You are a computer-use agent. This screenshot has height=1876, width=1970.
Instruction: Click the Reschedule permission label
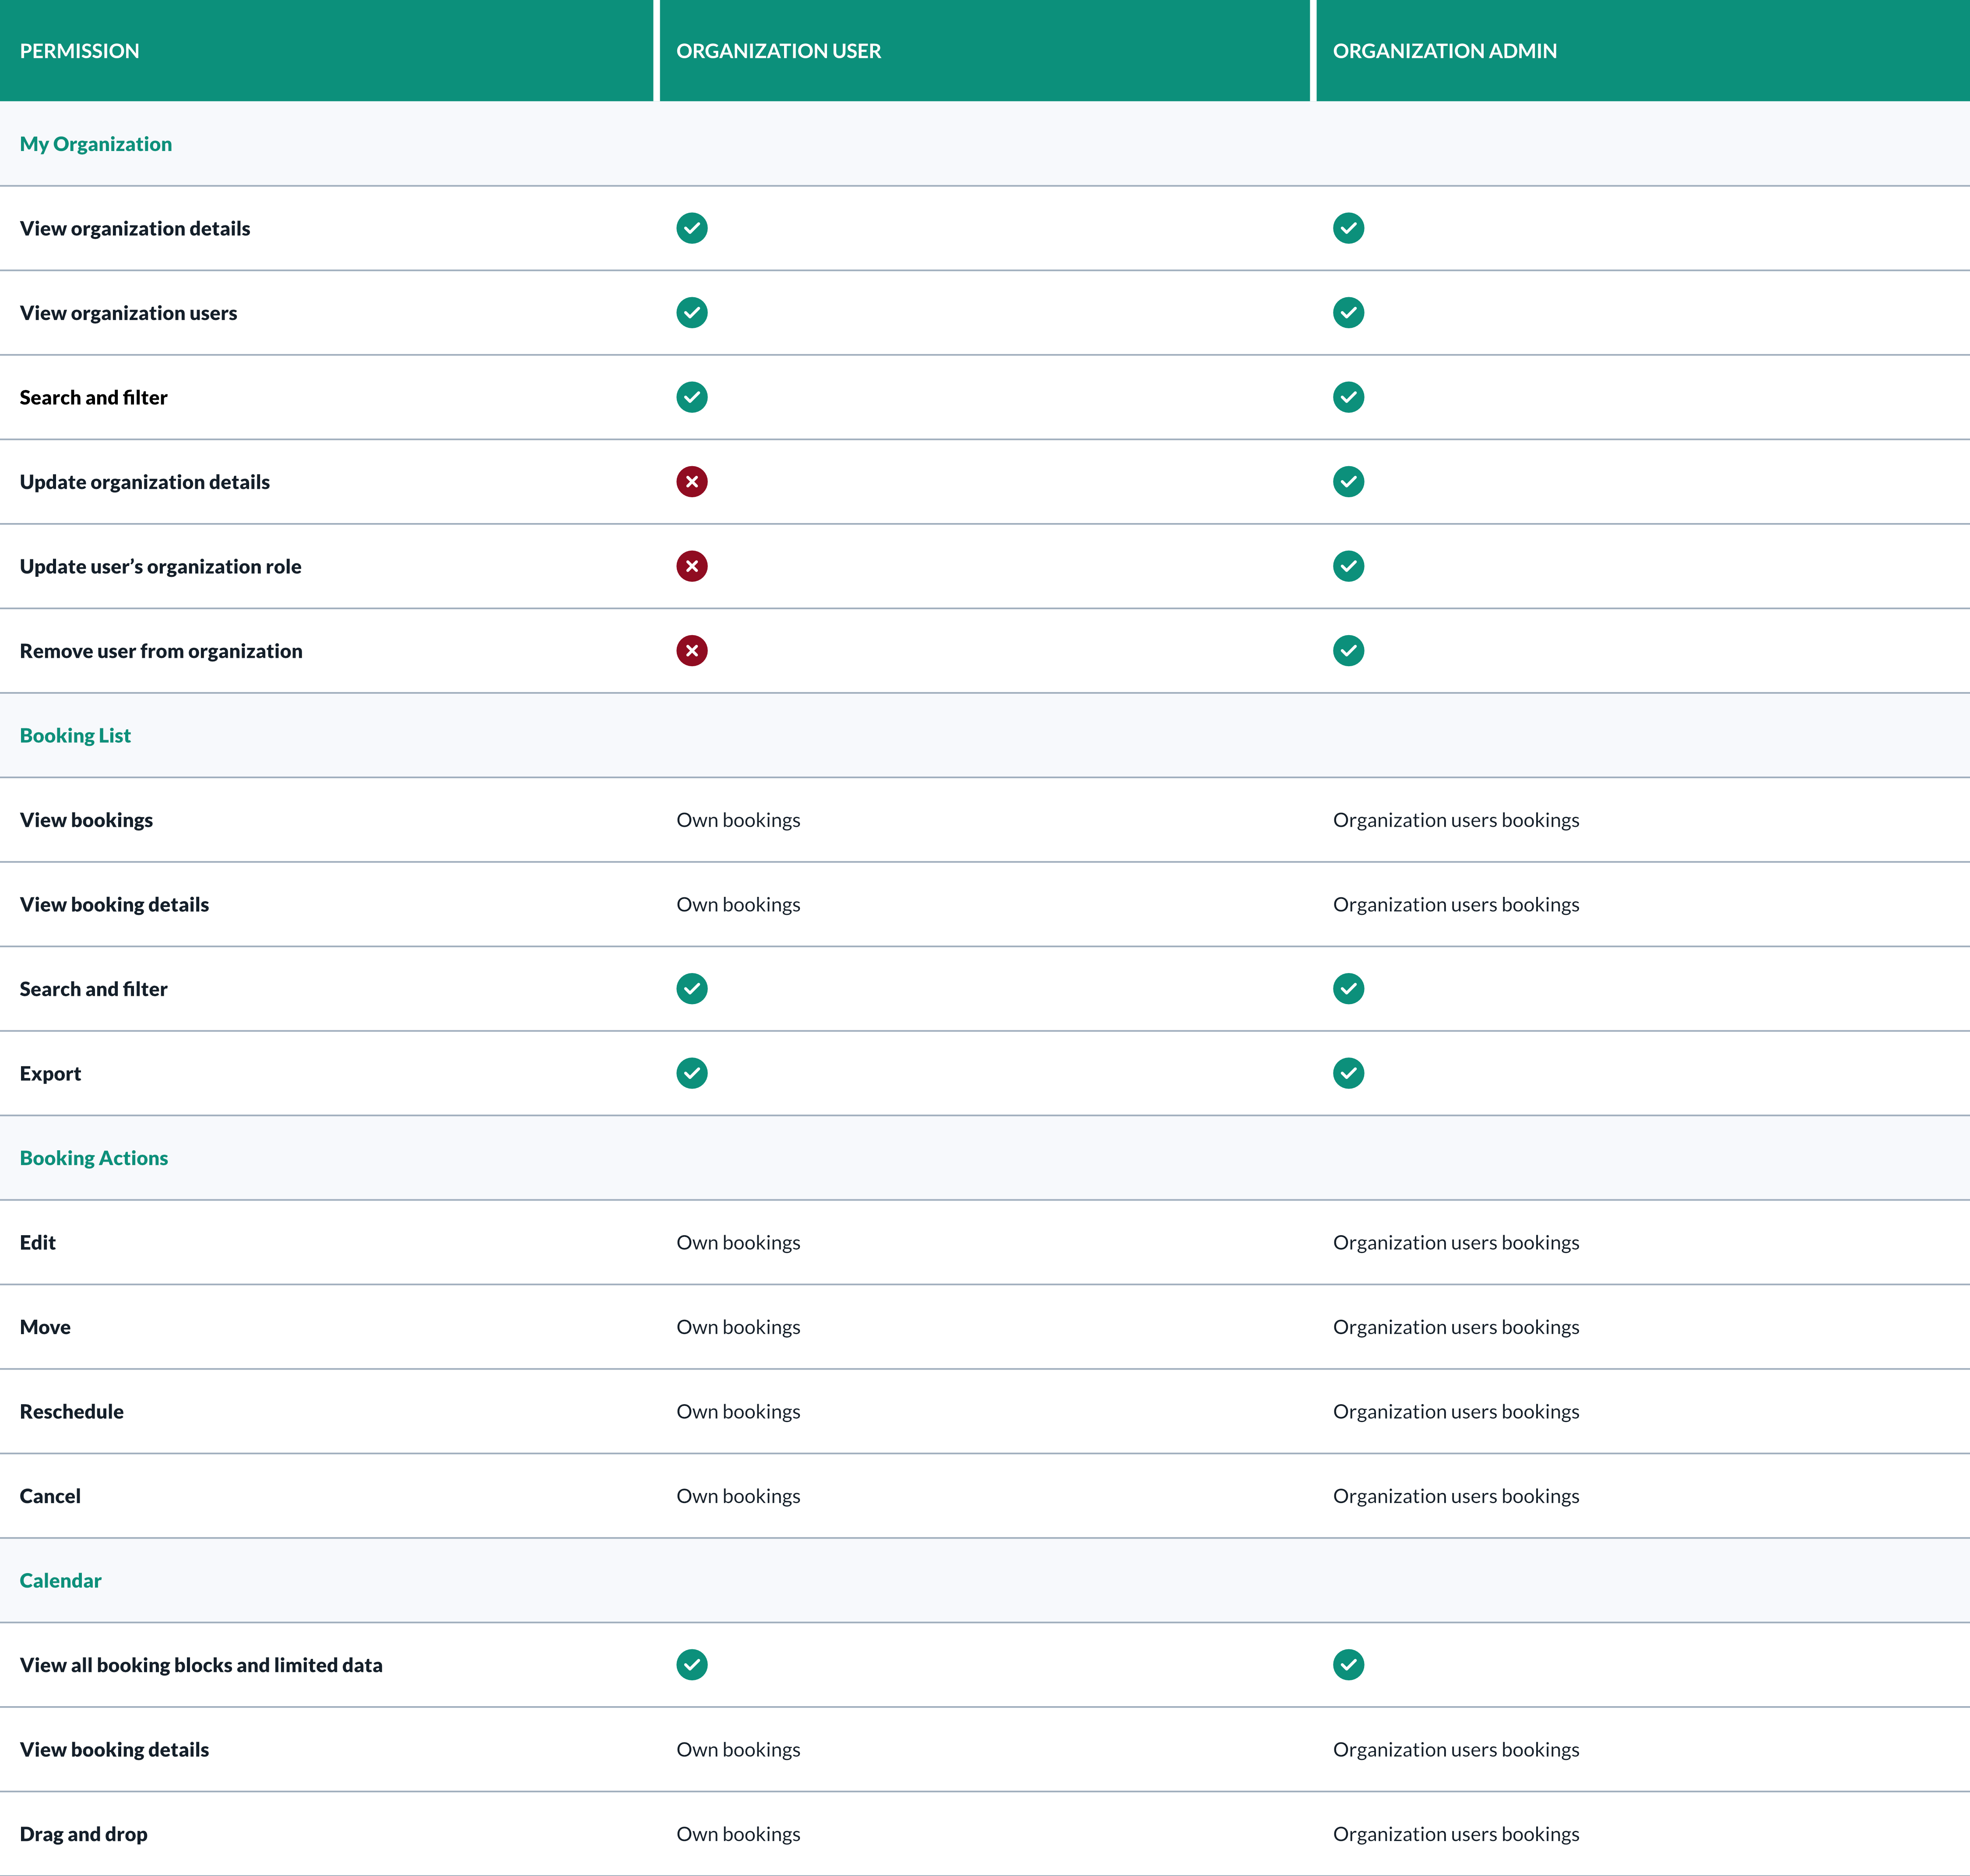(71, 1411)
